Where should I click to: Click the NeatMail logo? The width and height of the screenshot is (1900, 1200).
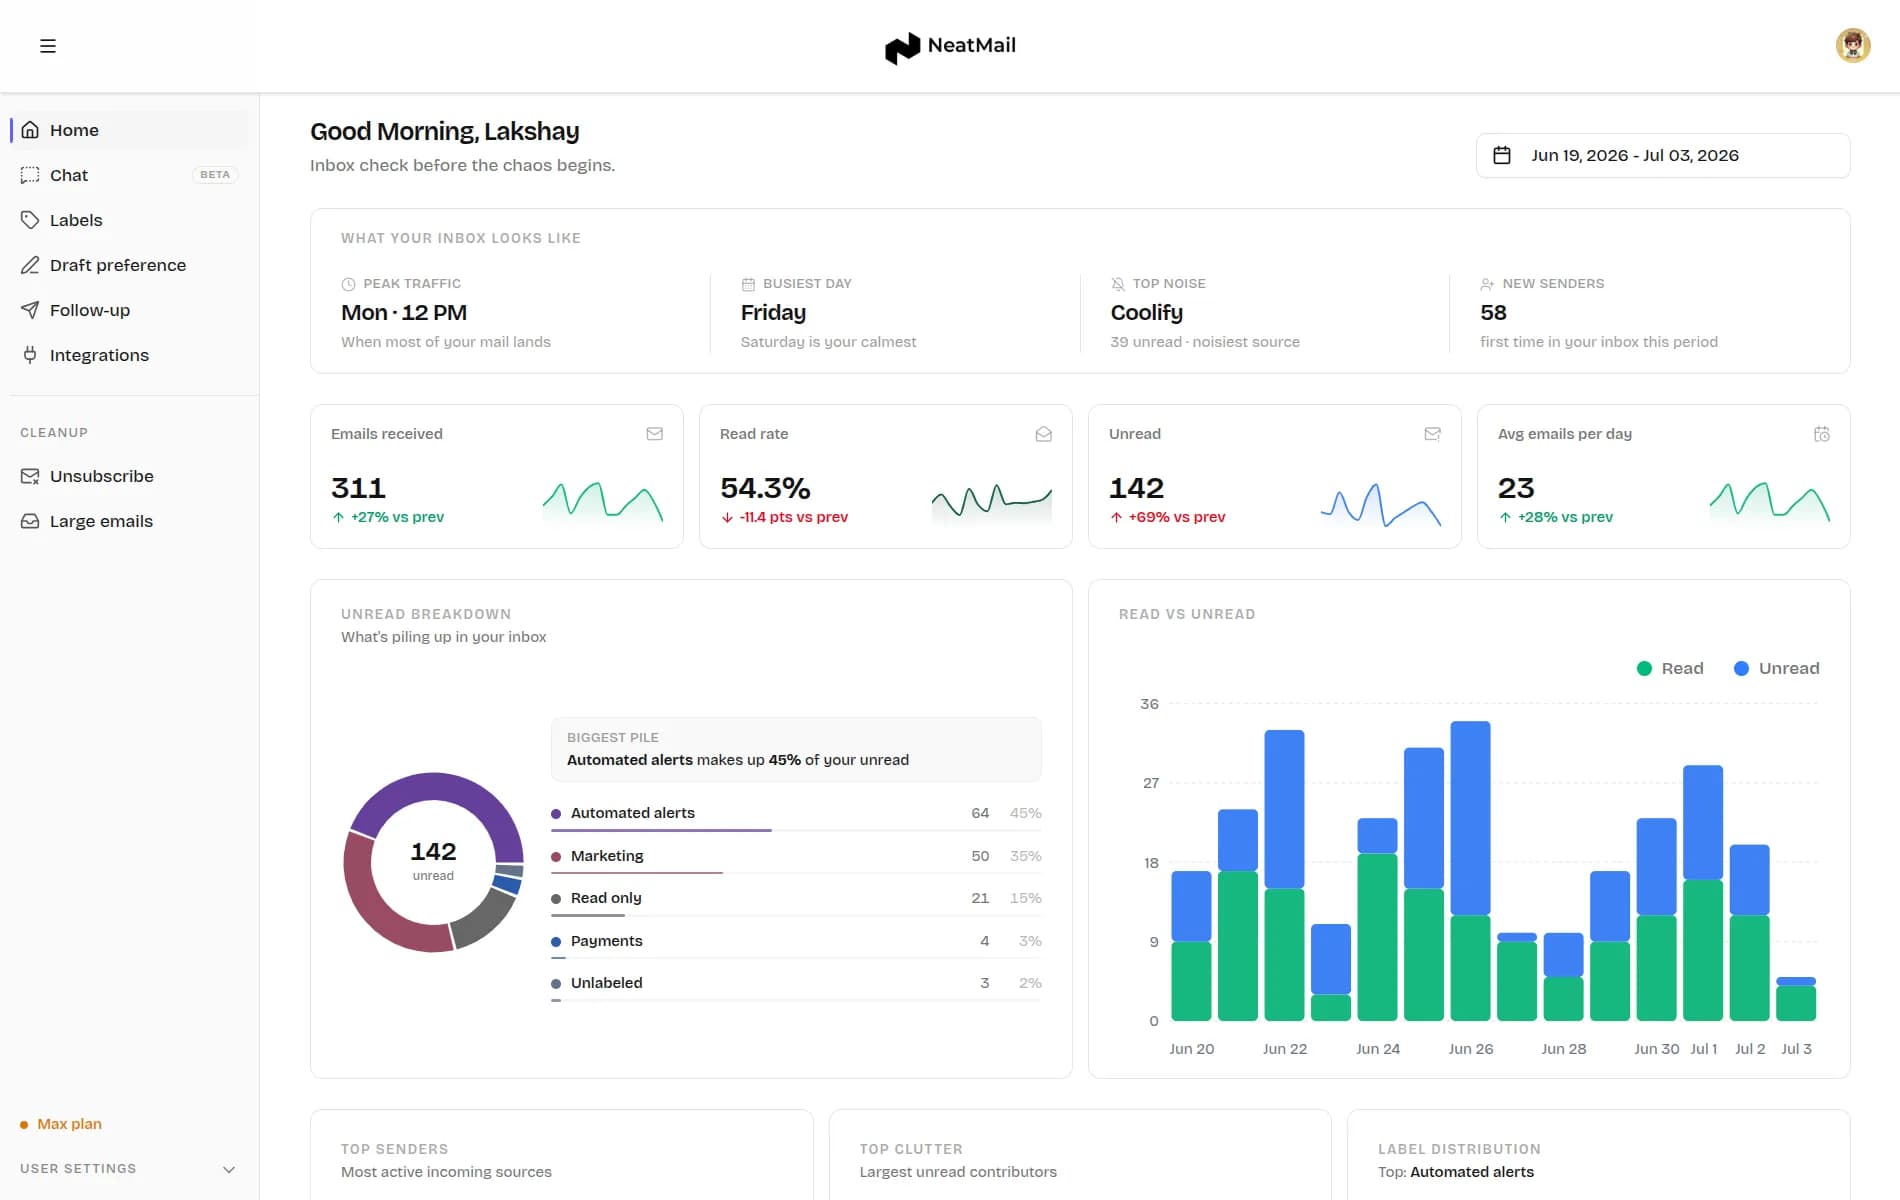pos(950,46)
